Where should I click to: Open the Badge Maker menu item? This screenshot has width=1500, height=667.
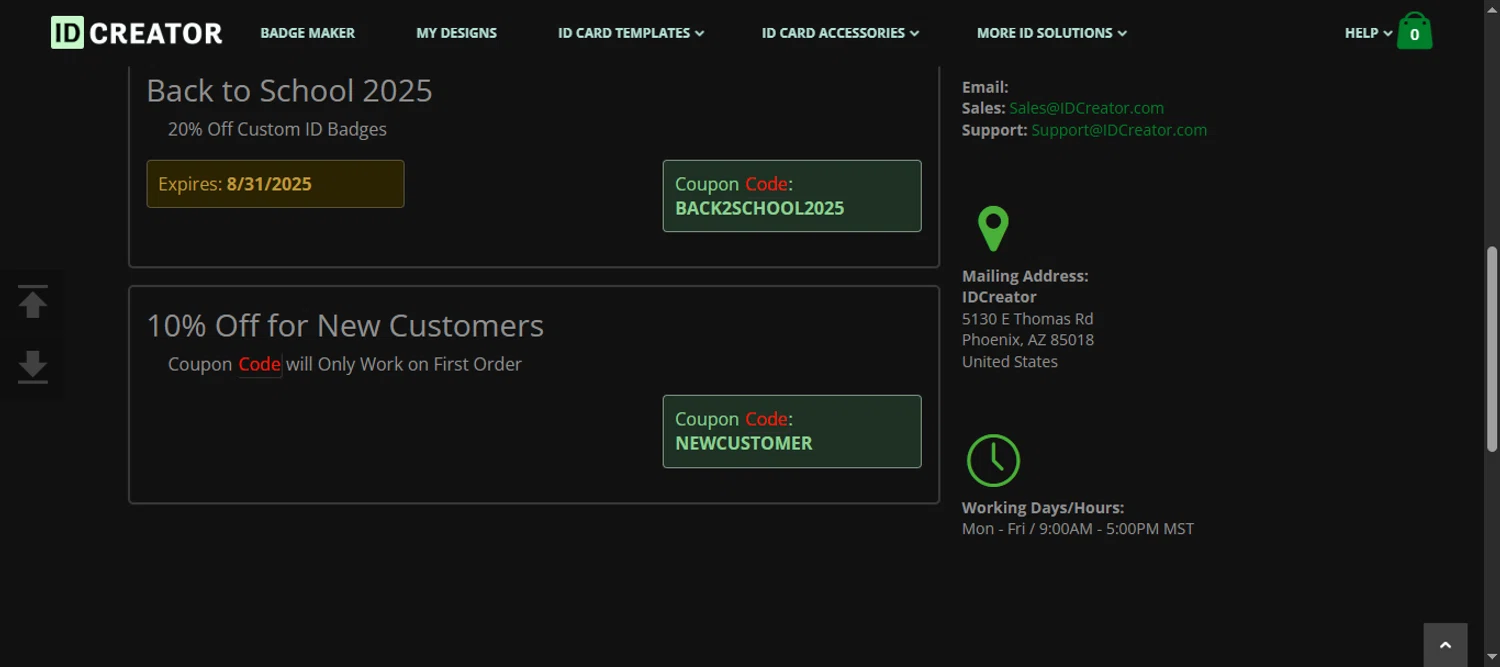pos(307,33)
